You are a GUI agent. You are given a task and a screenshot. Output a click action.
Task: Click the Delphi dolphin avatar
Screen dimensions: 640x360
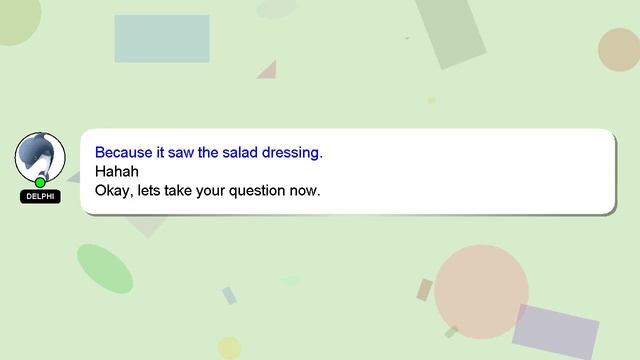40,157
